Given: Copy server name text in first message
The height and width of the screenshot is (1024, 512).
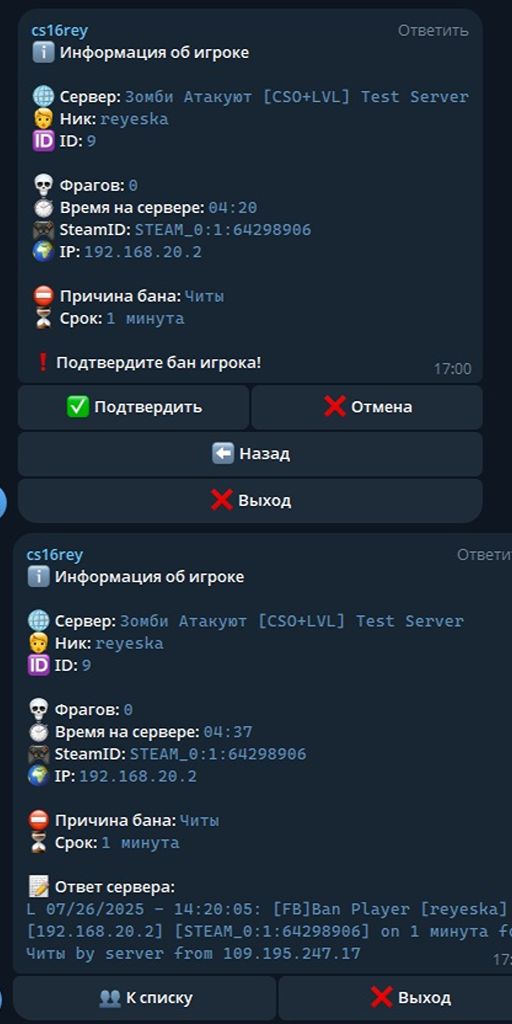Looking at the screenshot, I should (x=296, y=97).
